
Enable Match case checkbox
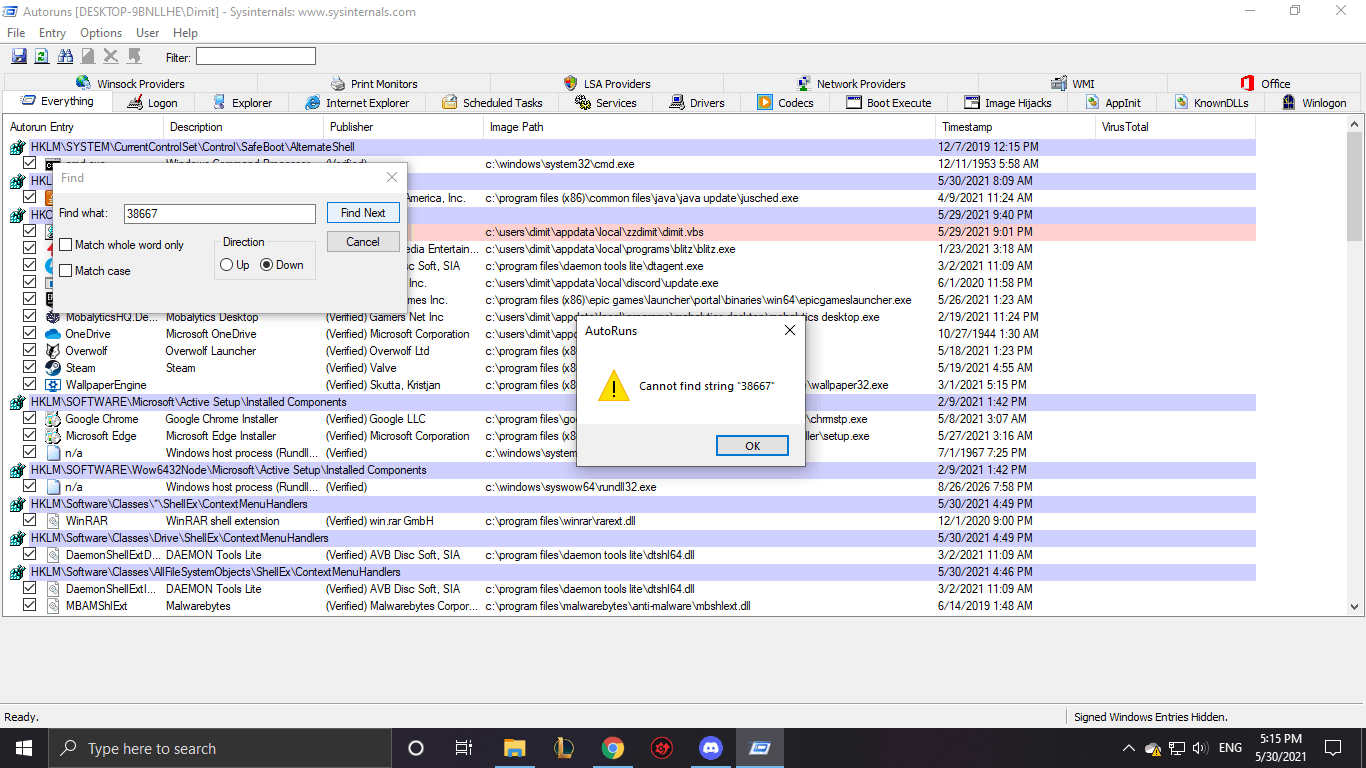66,271
